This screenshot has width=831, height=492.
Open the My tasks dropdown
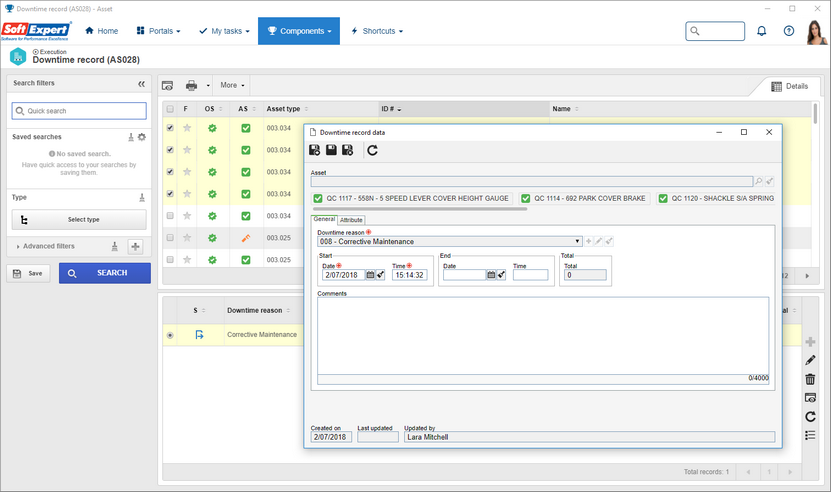click(x=224, y=31)
